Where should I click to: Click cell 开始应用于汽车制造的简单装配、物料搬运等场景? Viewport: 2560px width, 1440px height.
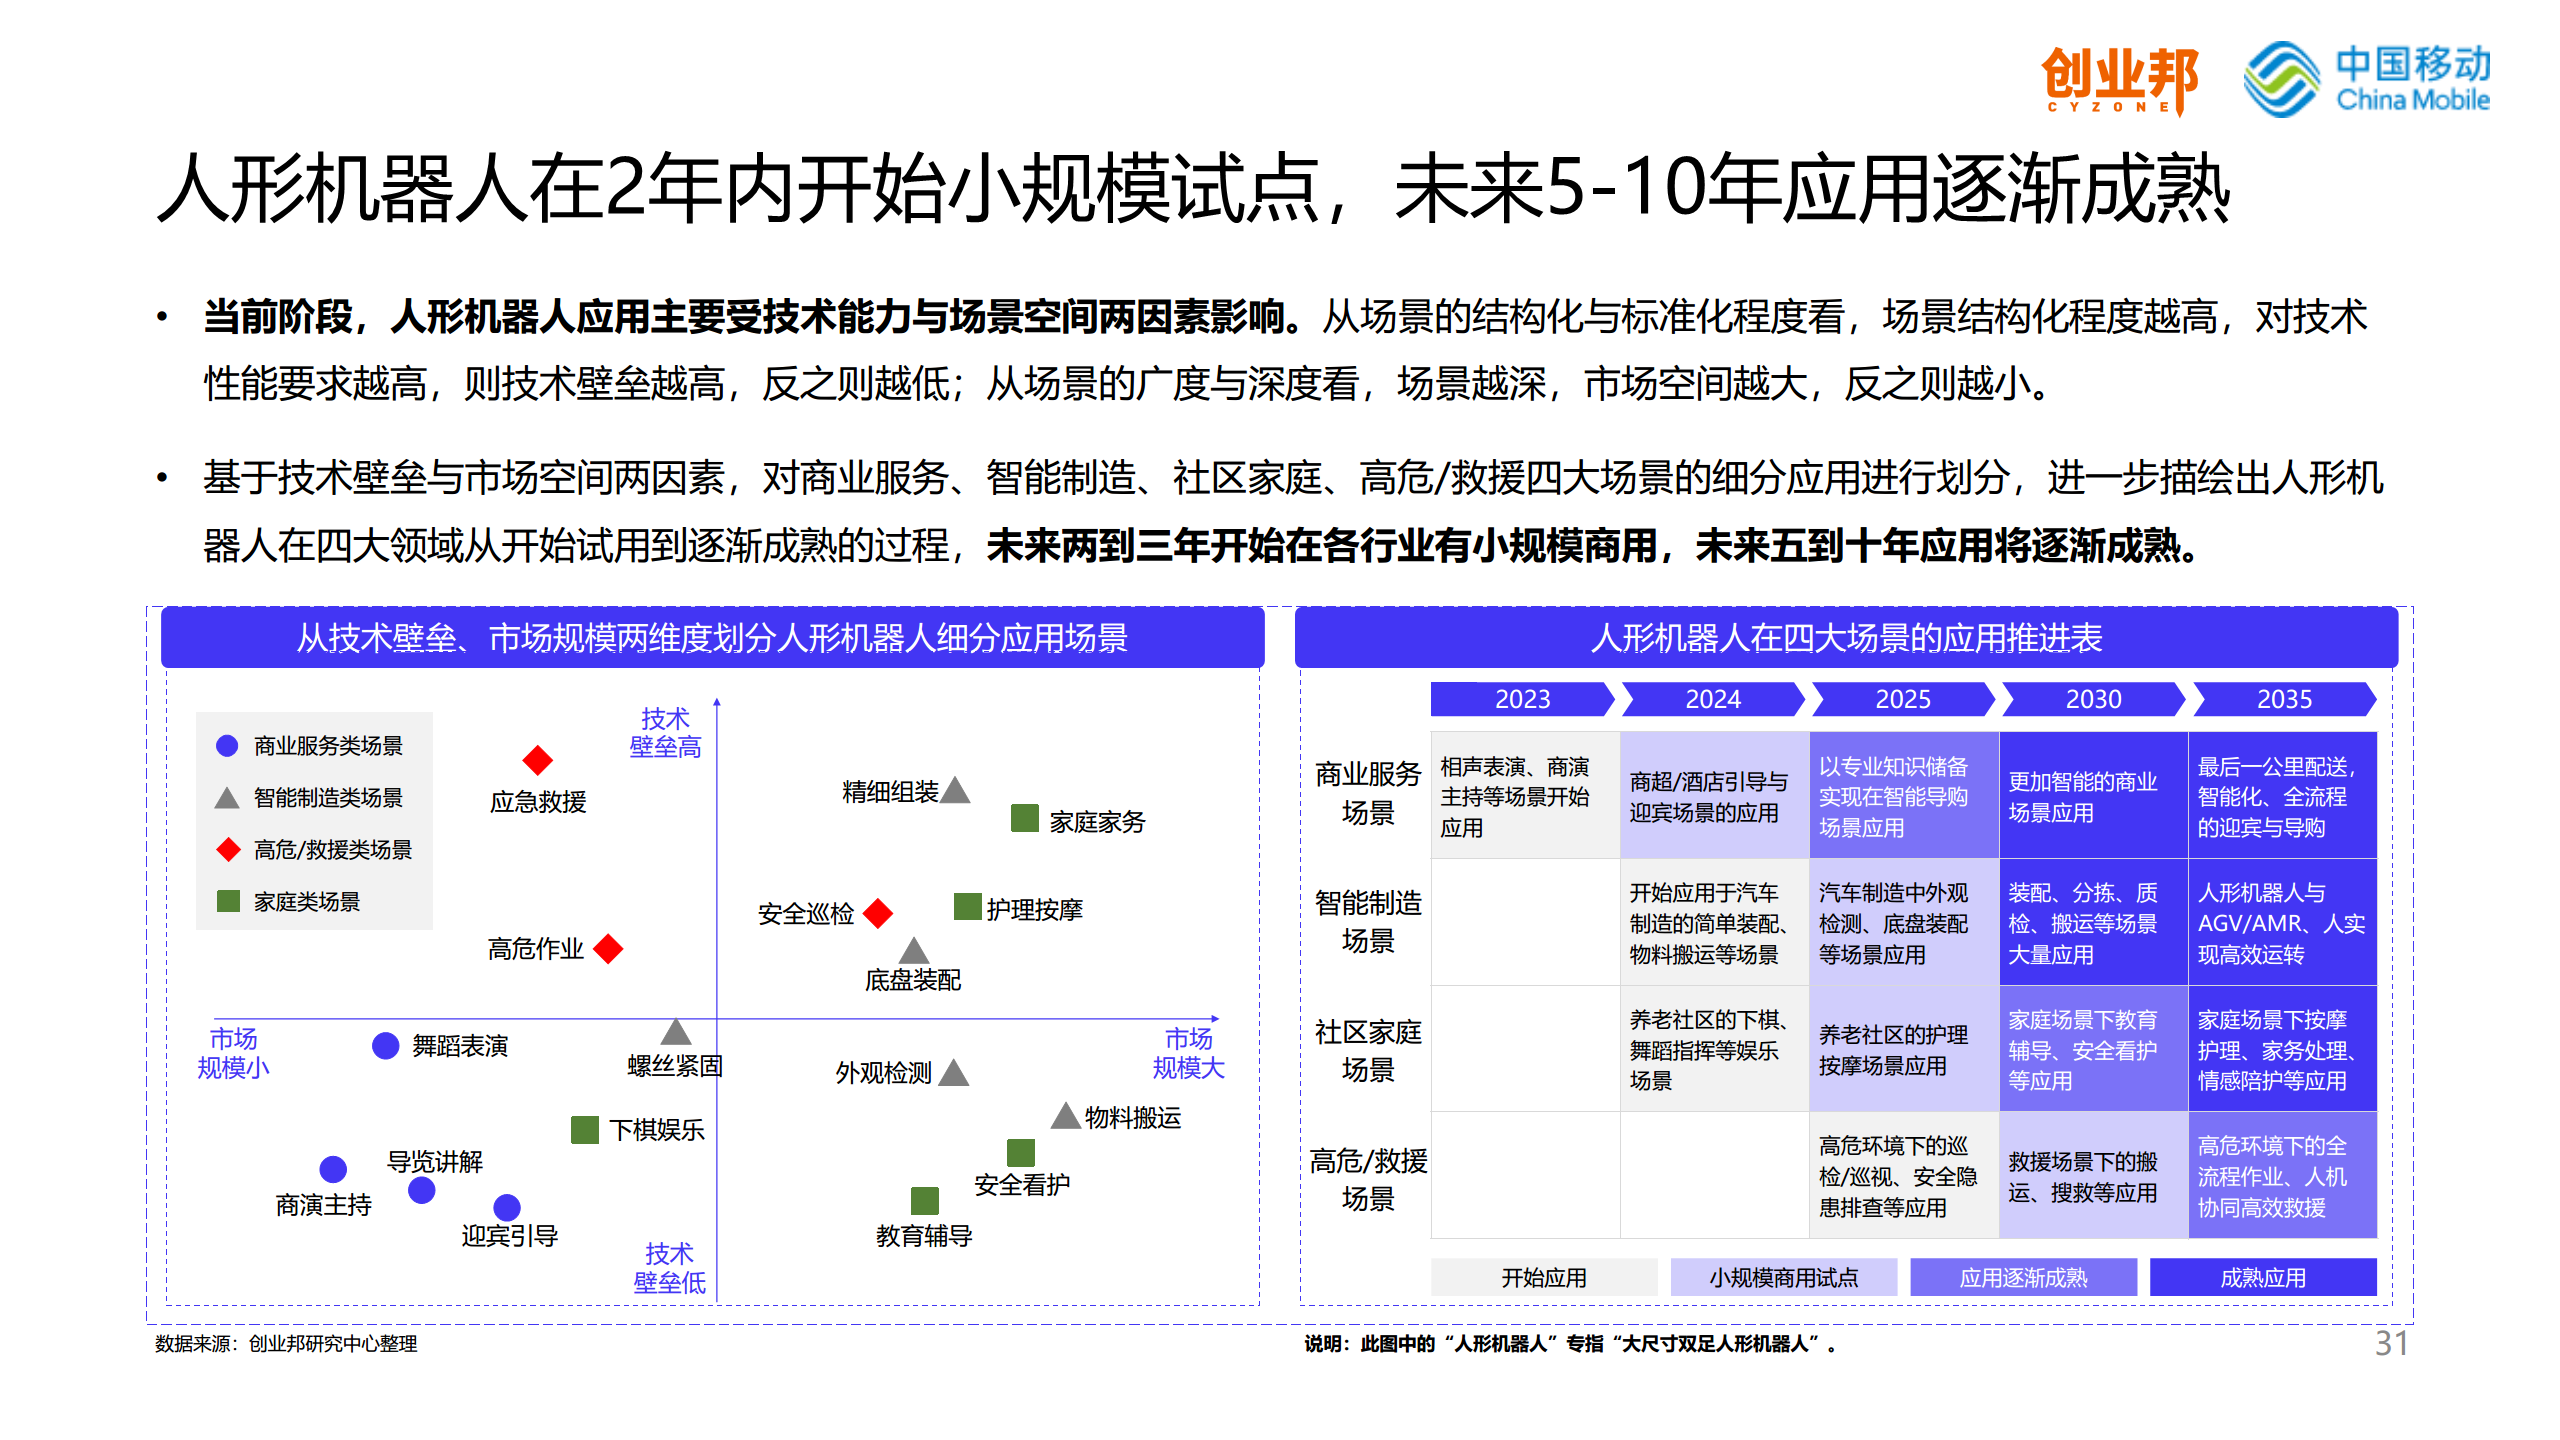[1714, 923]
